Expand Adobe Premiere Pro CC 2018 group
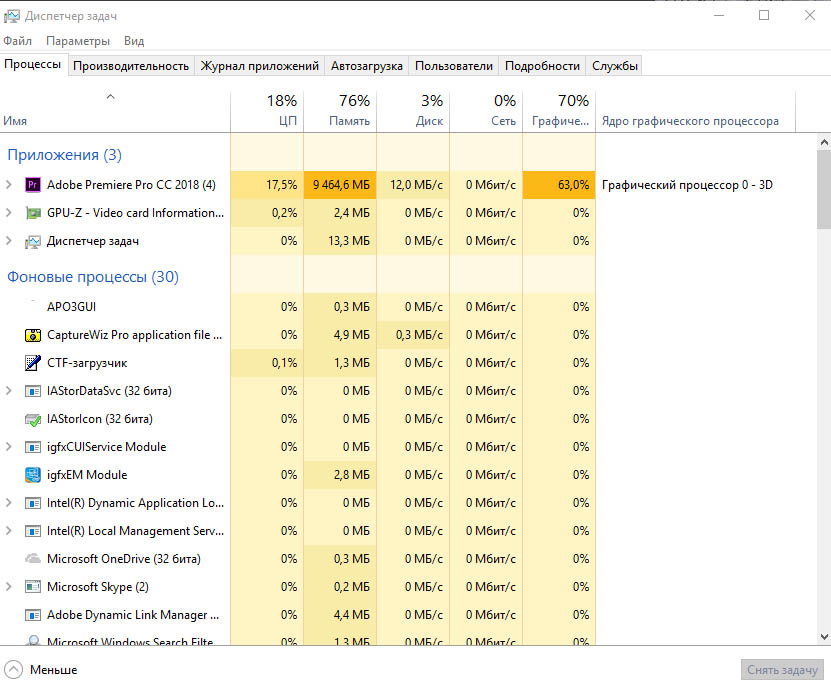The width and height of the screenshot is (831, 684). pyautogui.click(x=8, y=185)
